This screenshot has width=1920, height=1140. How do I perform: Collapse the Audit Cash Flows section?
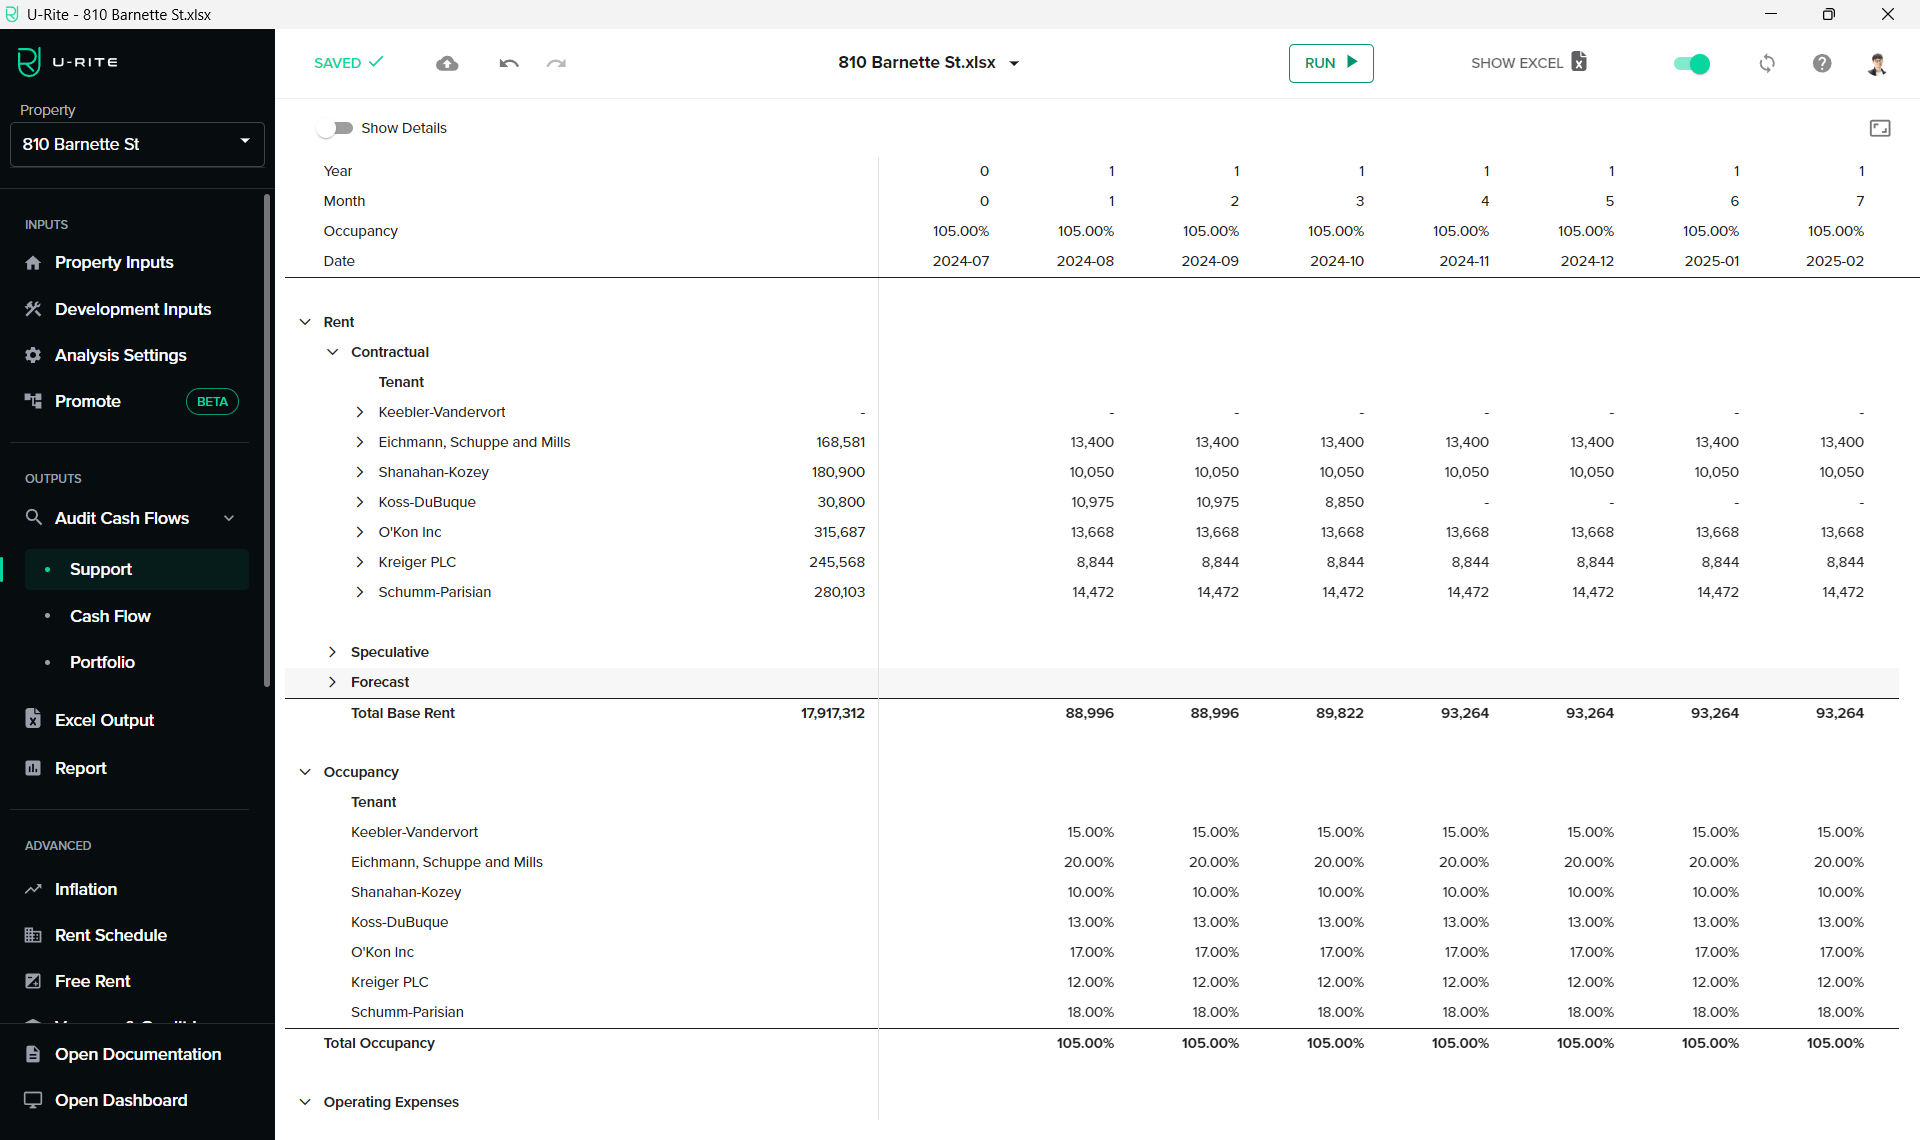pos(229,518)
